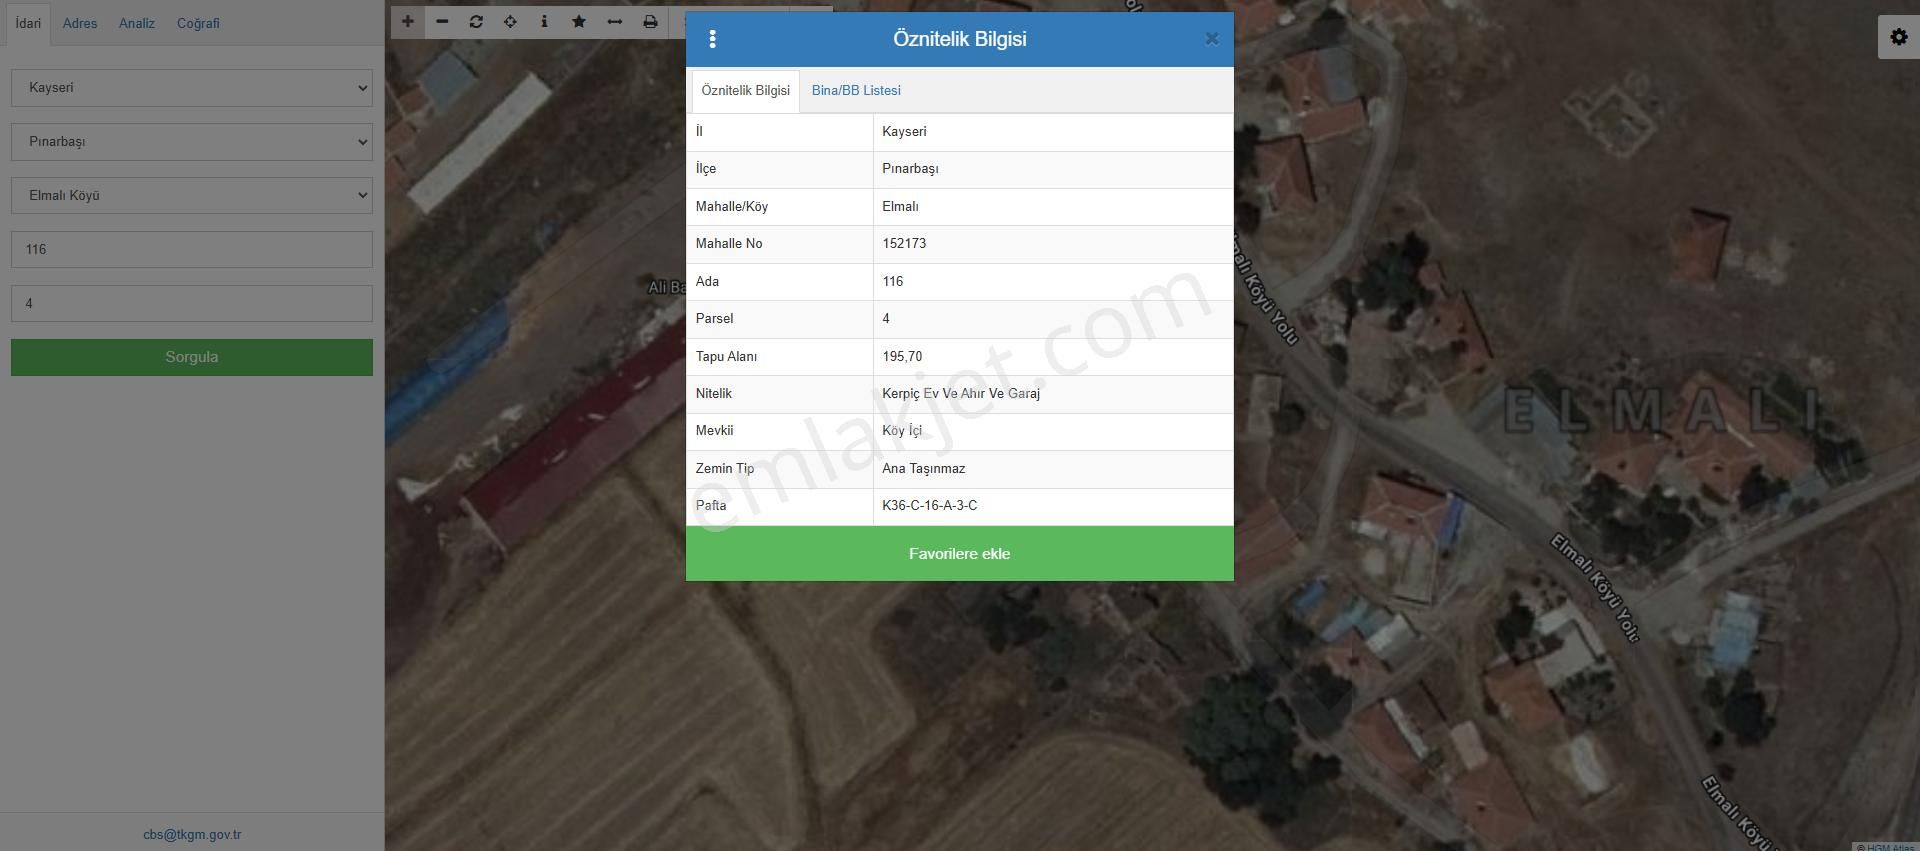Click the refresh map icon
Viewport: 1920px width, 851px height.
coord(476,22)
